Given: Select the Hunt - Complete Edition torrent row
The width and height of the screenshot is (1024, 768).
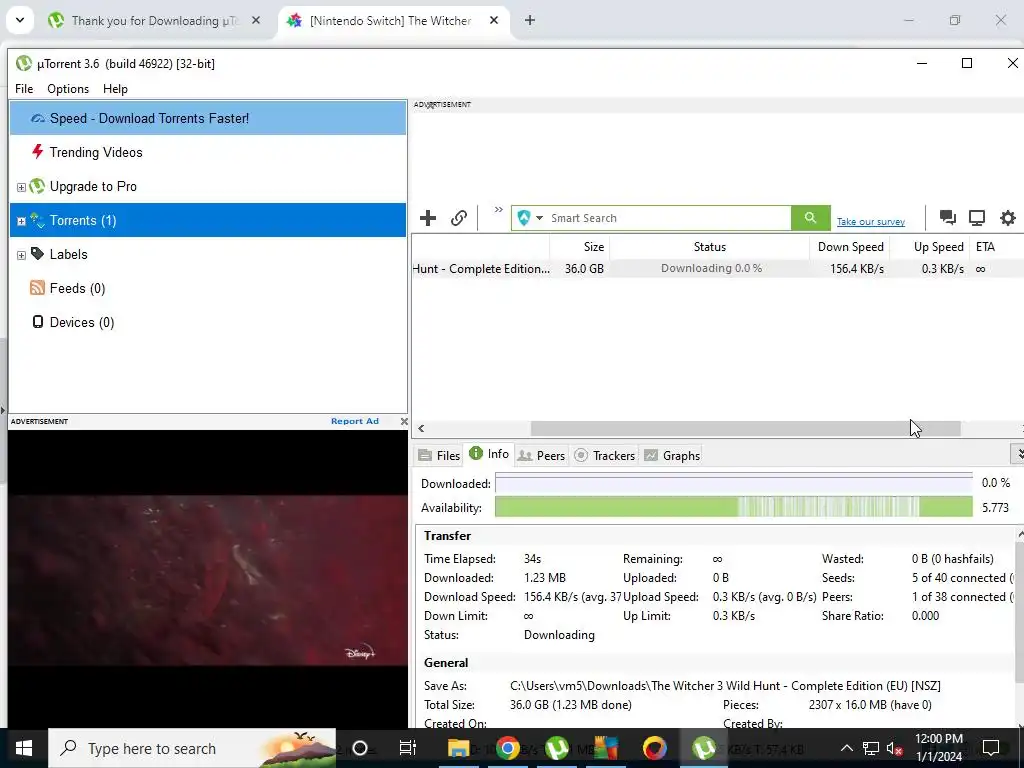Looking at the screenshot, I should point(718,268).
